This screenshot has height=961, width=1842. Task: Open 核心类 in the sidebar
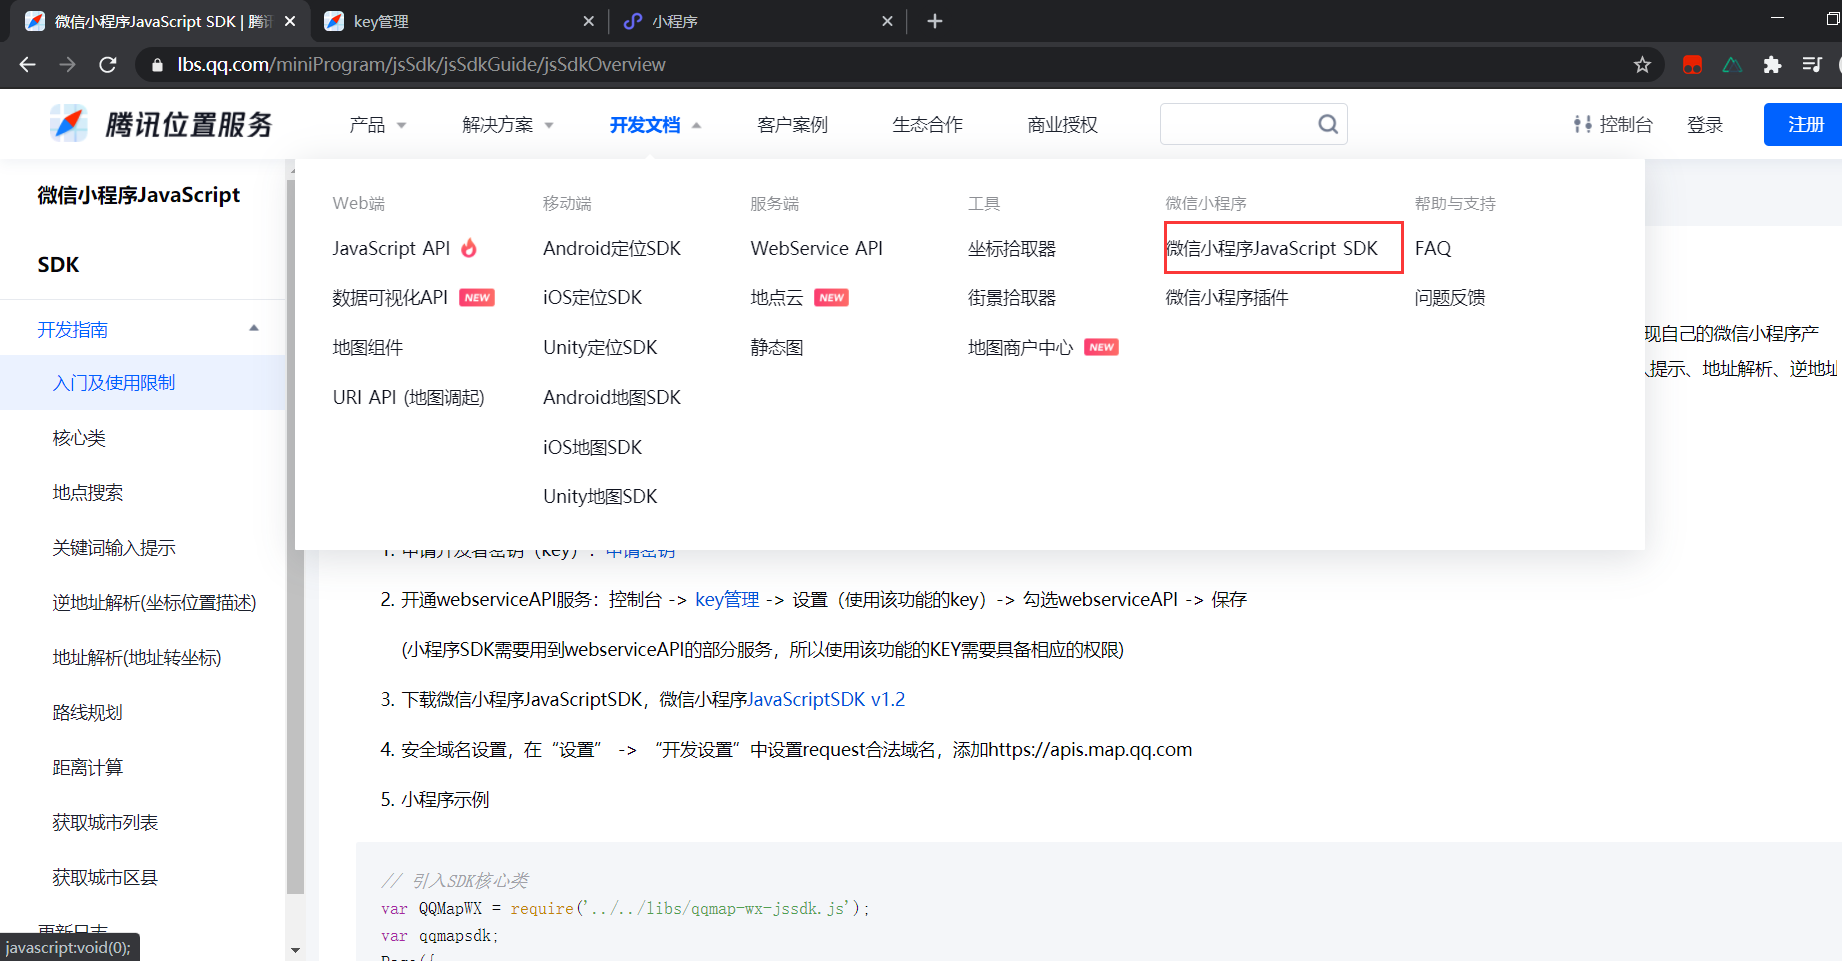pyautogui.click(x=79, y=438)
